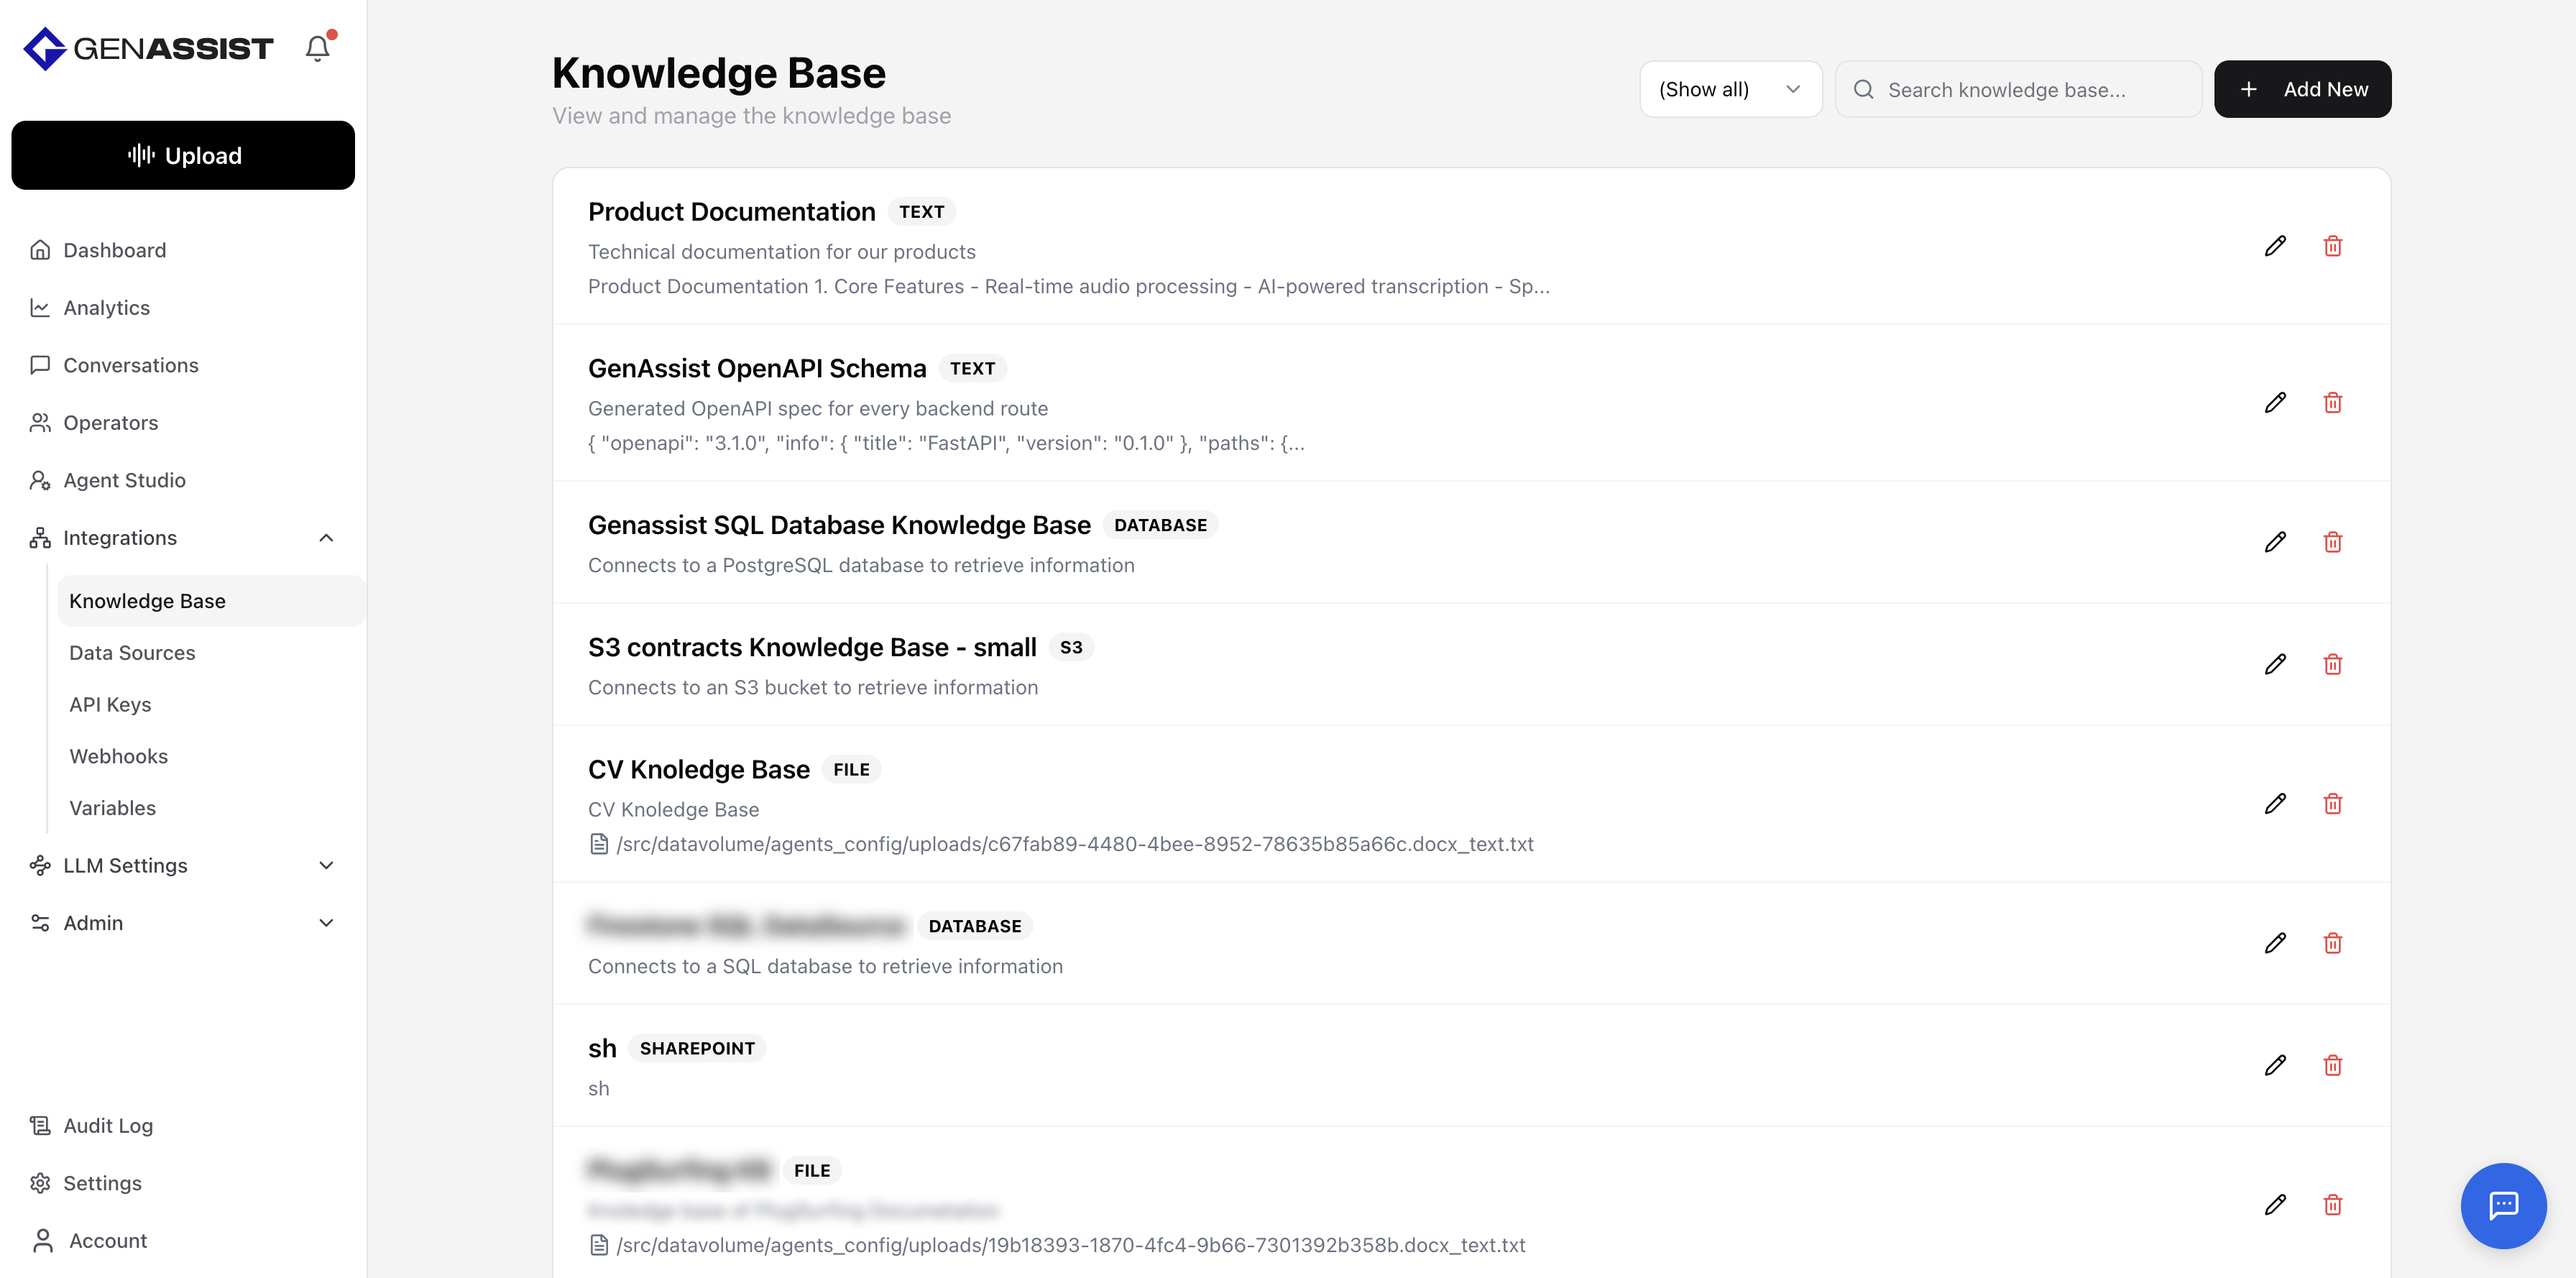Edit the Product Documentation entry
Viewport: 2576px width, 1278px height.
click(2275, 246)
